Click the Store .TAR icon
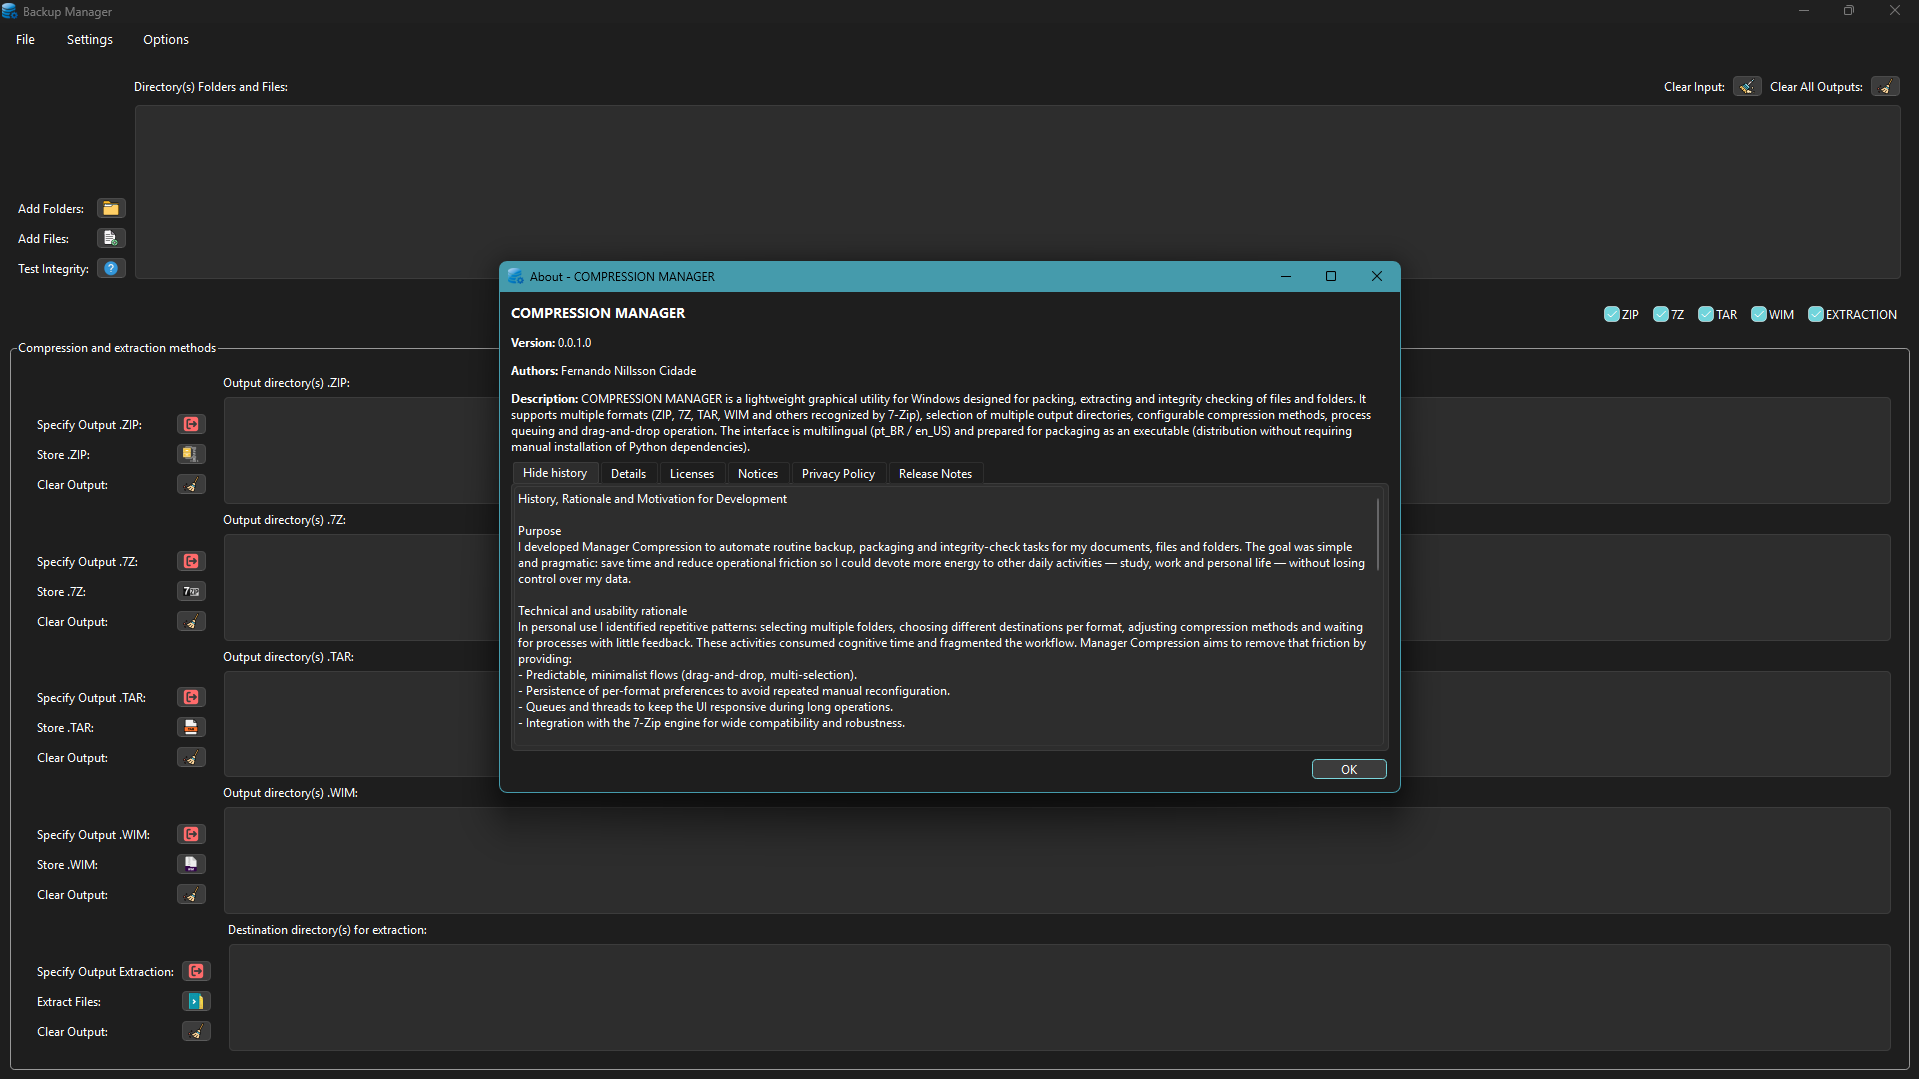Image resolution: width=1919 pixels, height=1079 pixels. point(191,727)
